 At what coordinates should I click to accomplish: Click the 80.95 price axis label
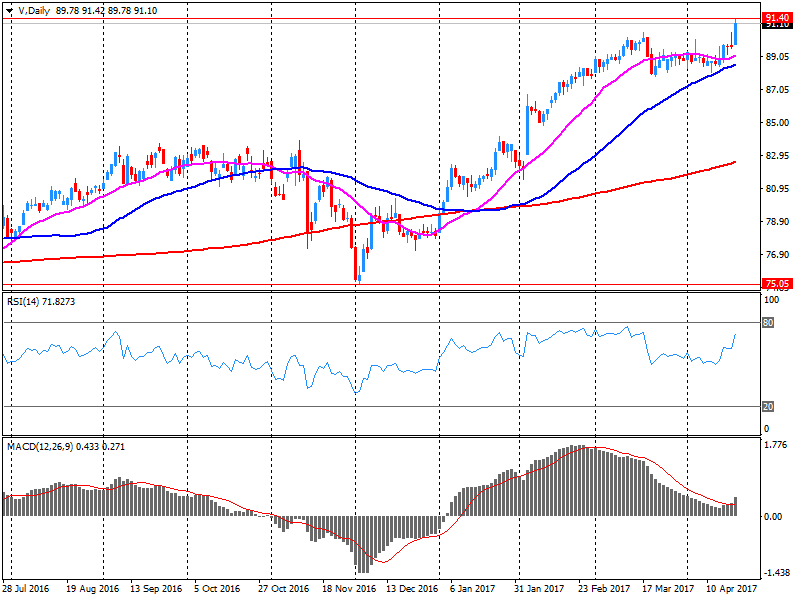pos(776,189)
